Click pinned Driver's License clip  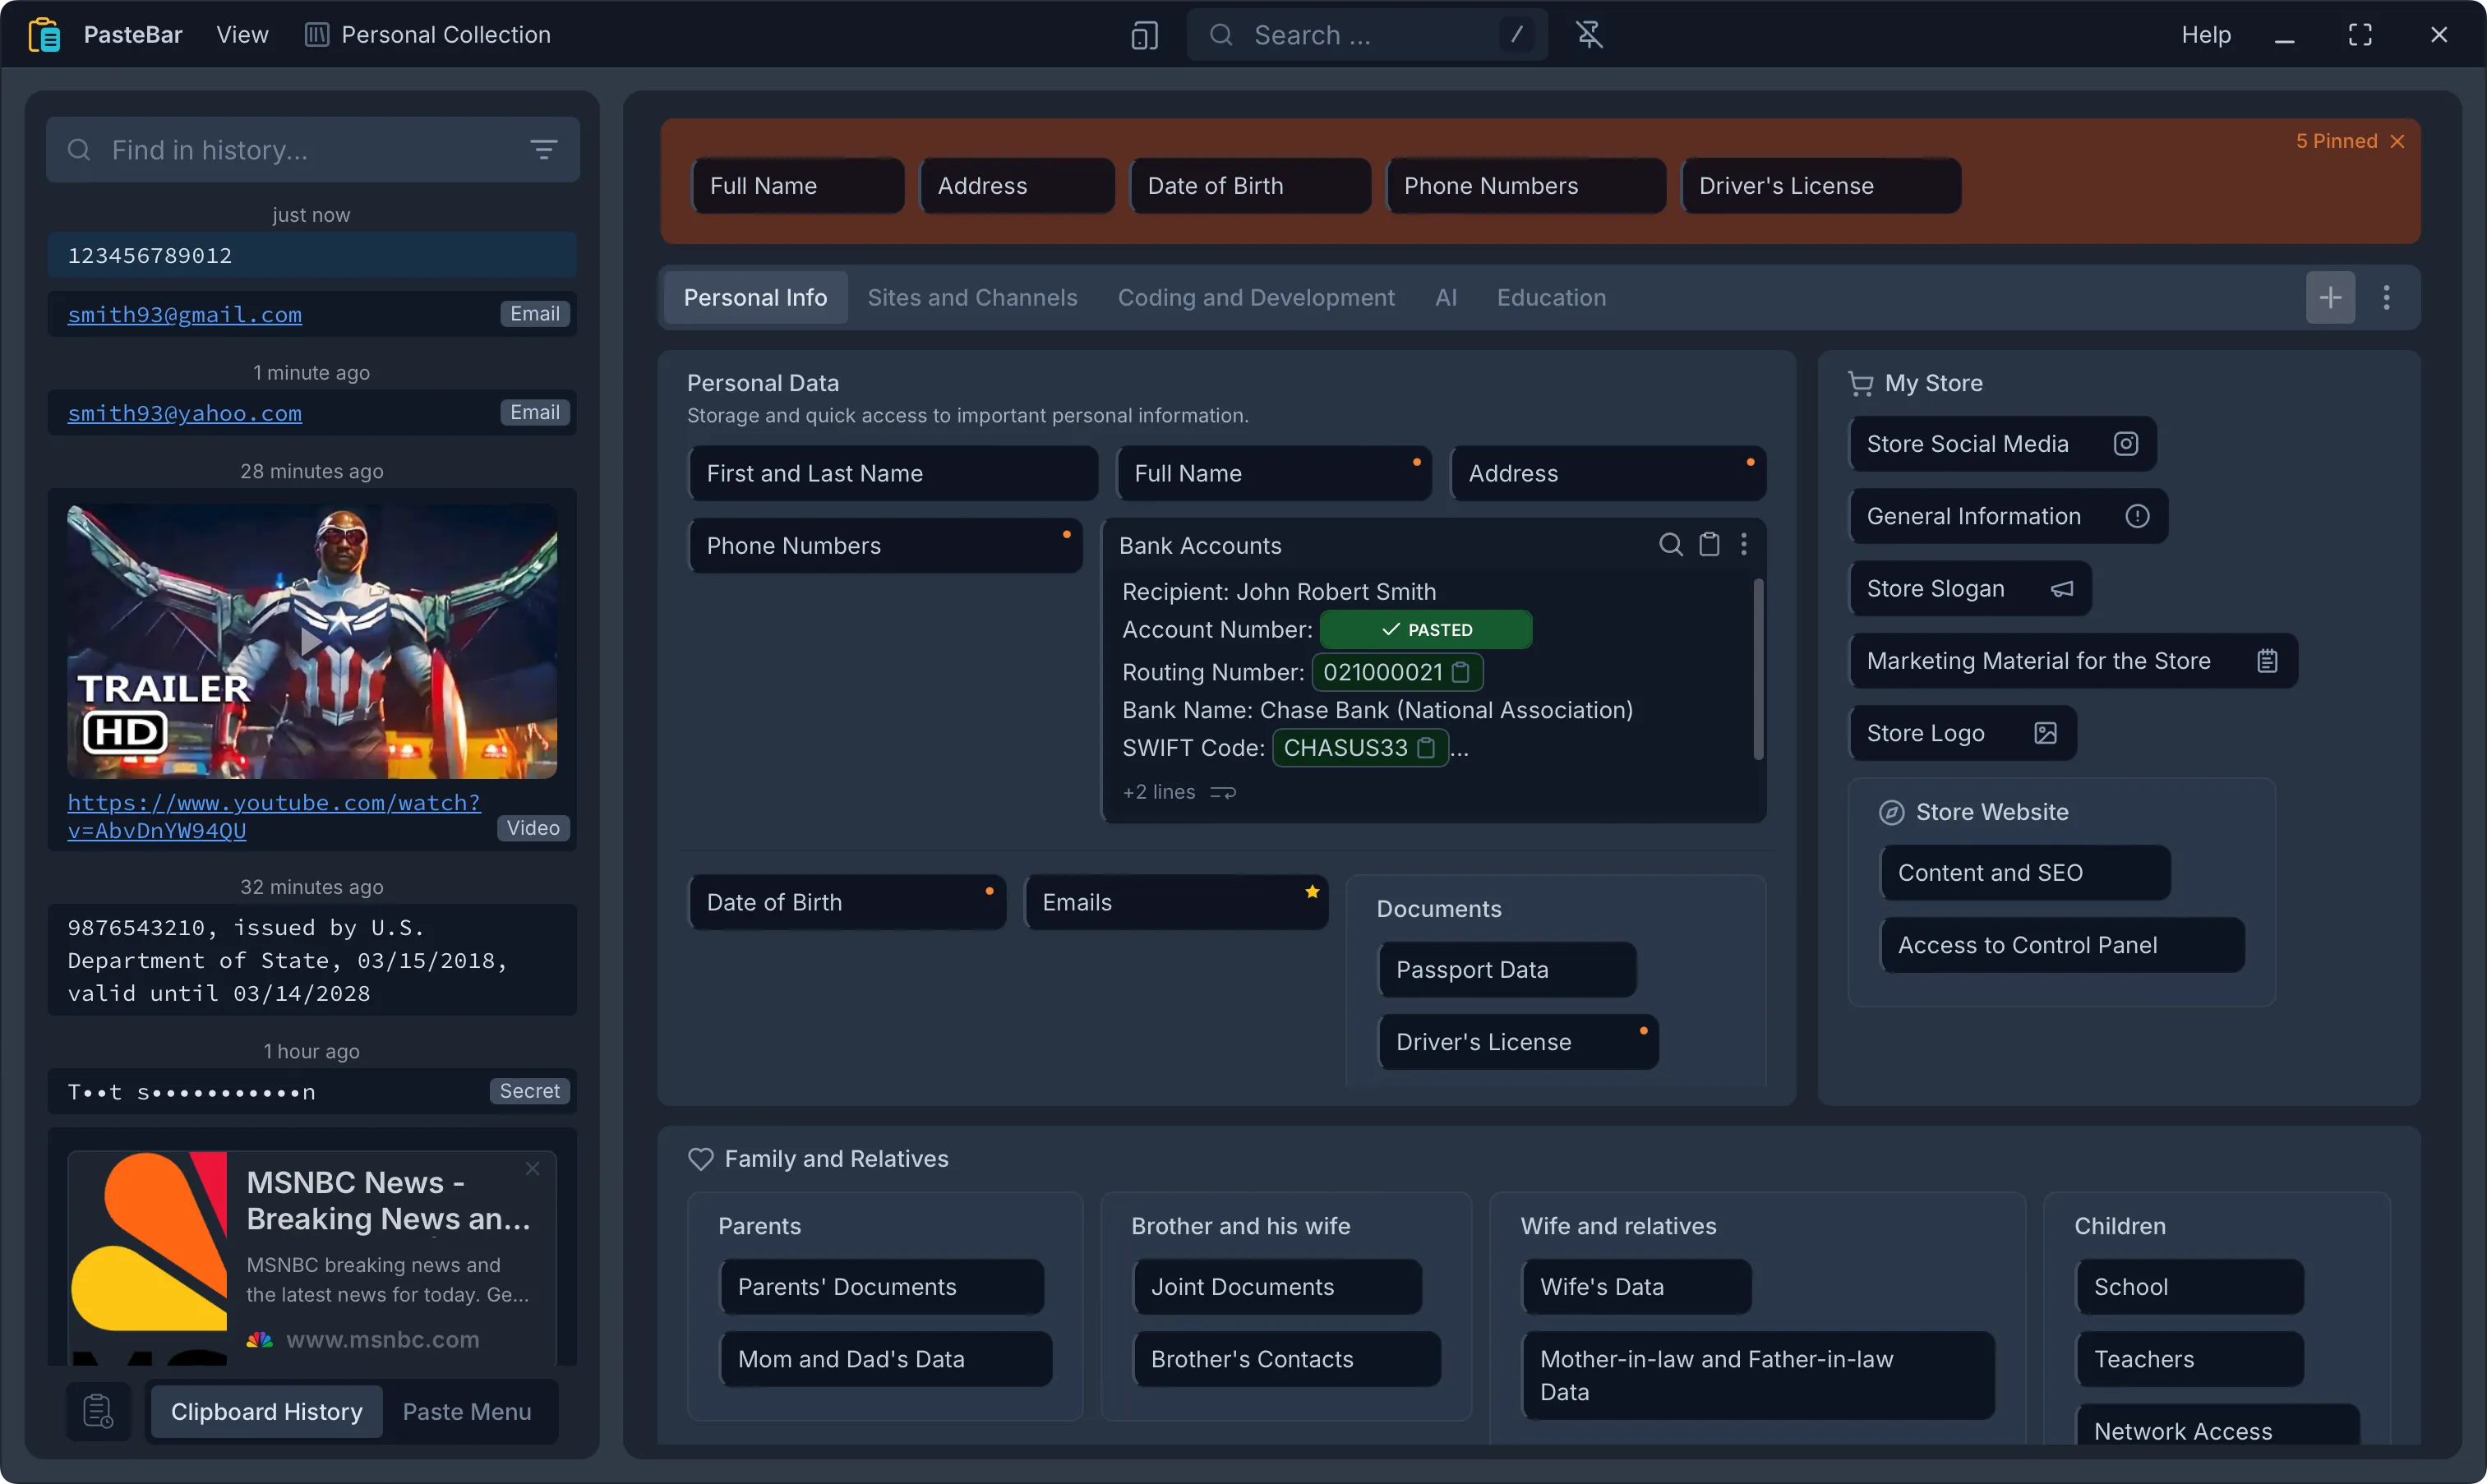[1820, 186]
